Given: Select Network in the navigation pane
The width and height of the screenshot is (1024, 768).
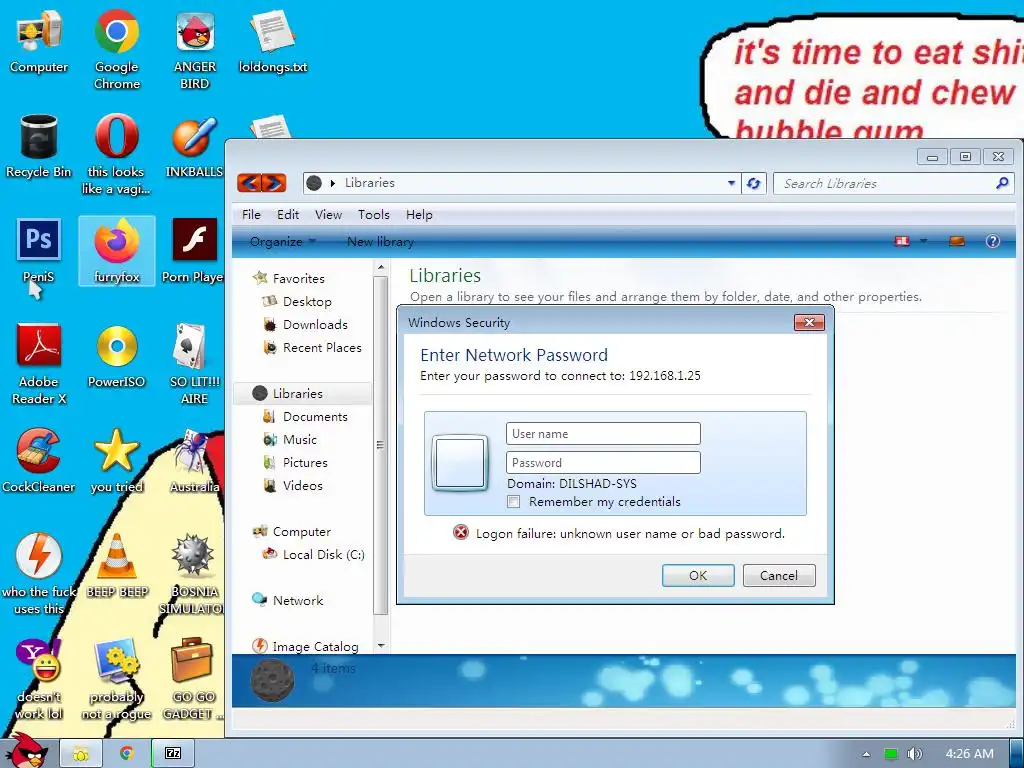Looking at the screenshot, I should (298, 600).
